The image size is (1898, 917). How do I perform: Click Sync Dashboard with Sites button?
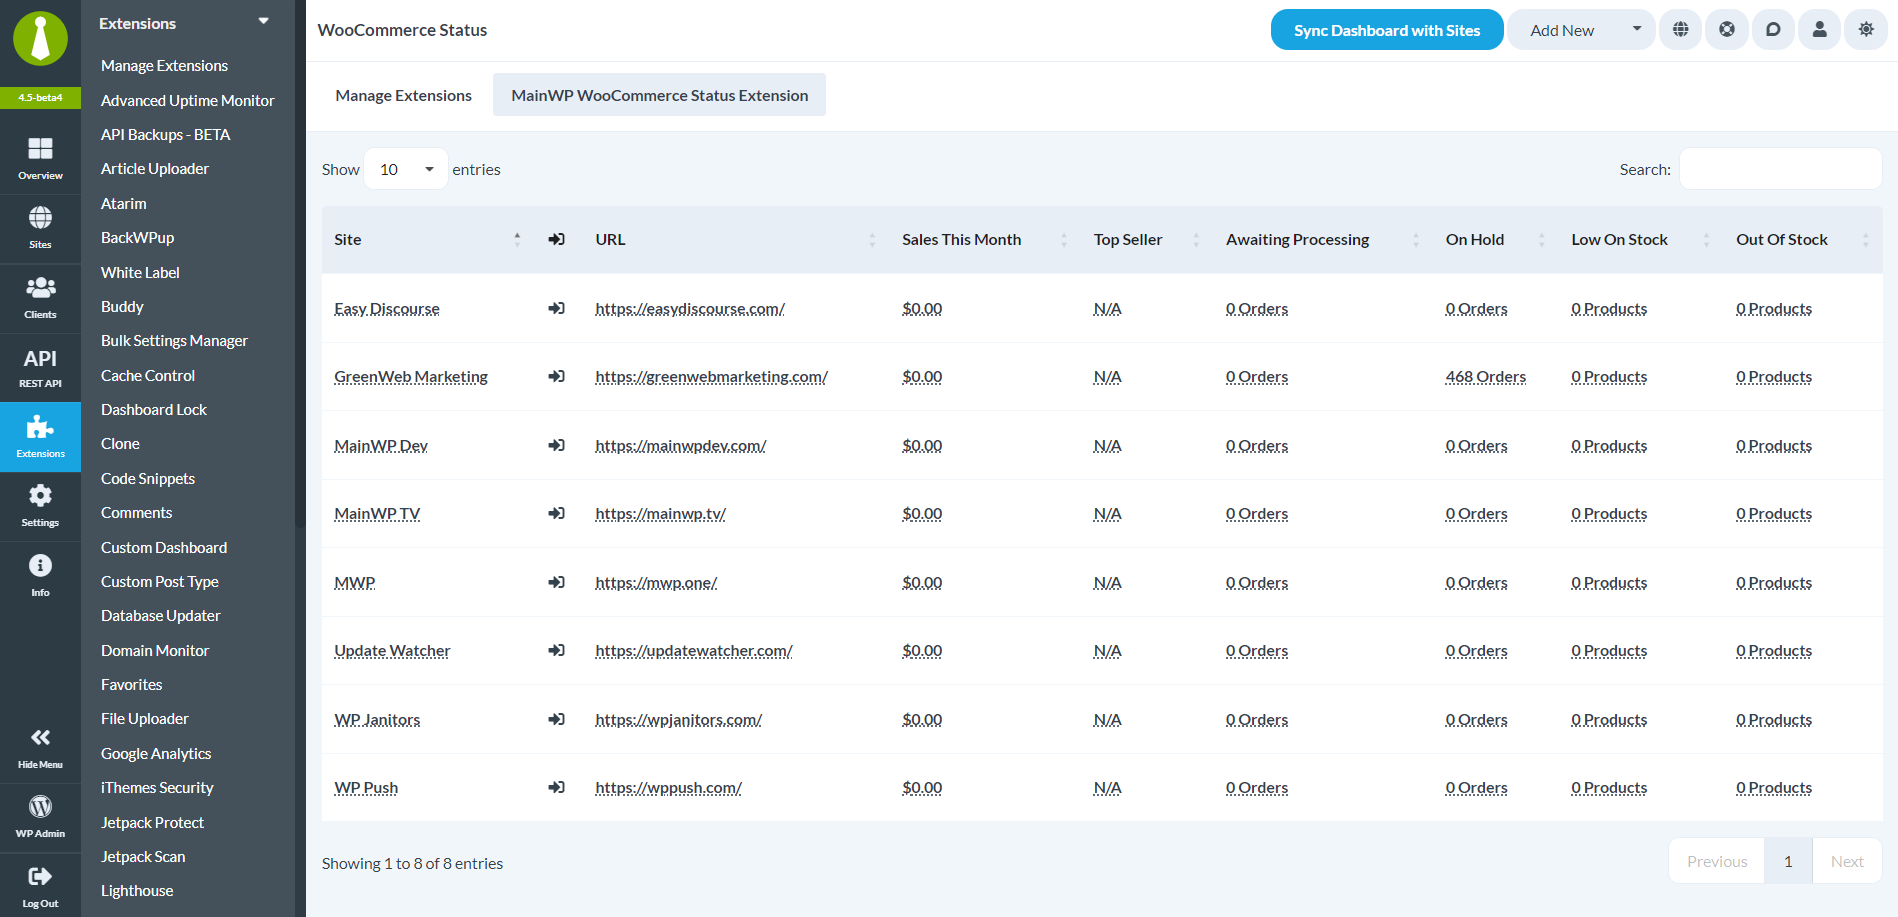click(1387, 30)
